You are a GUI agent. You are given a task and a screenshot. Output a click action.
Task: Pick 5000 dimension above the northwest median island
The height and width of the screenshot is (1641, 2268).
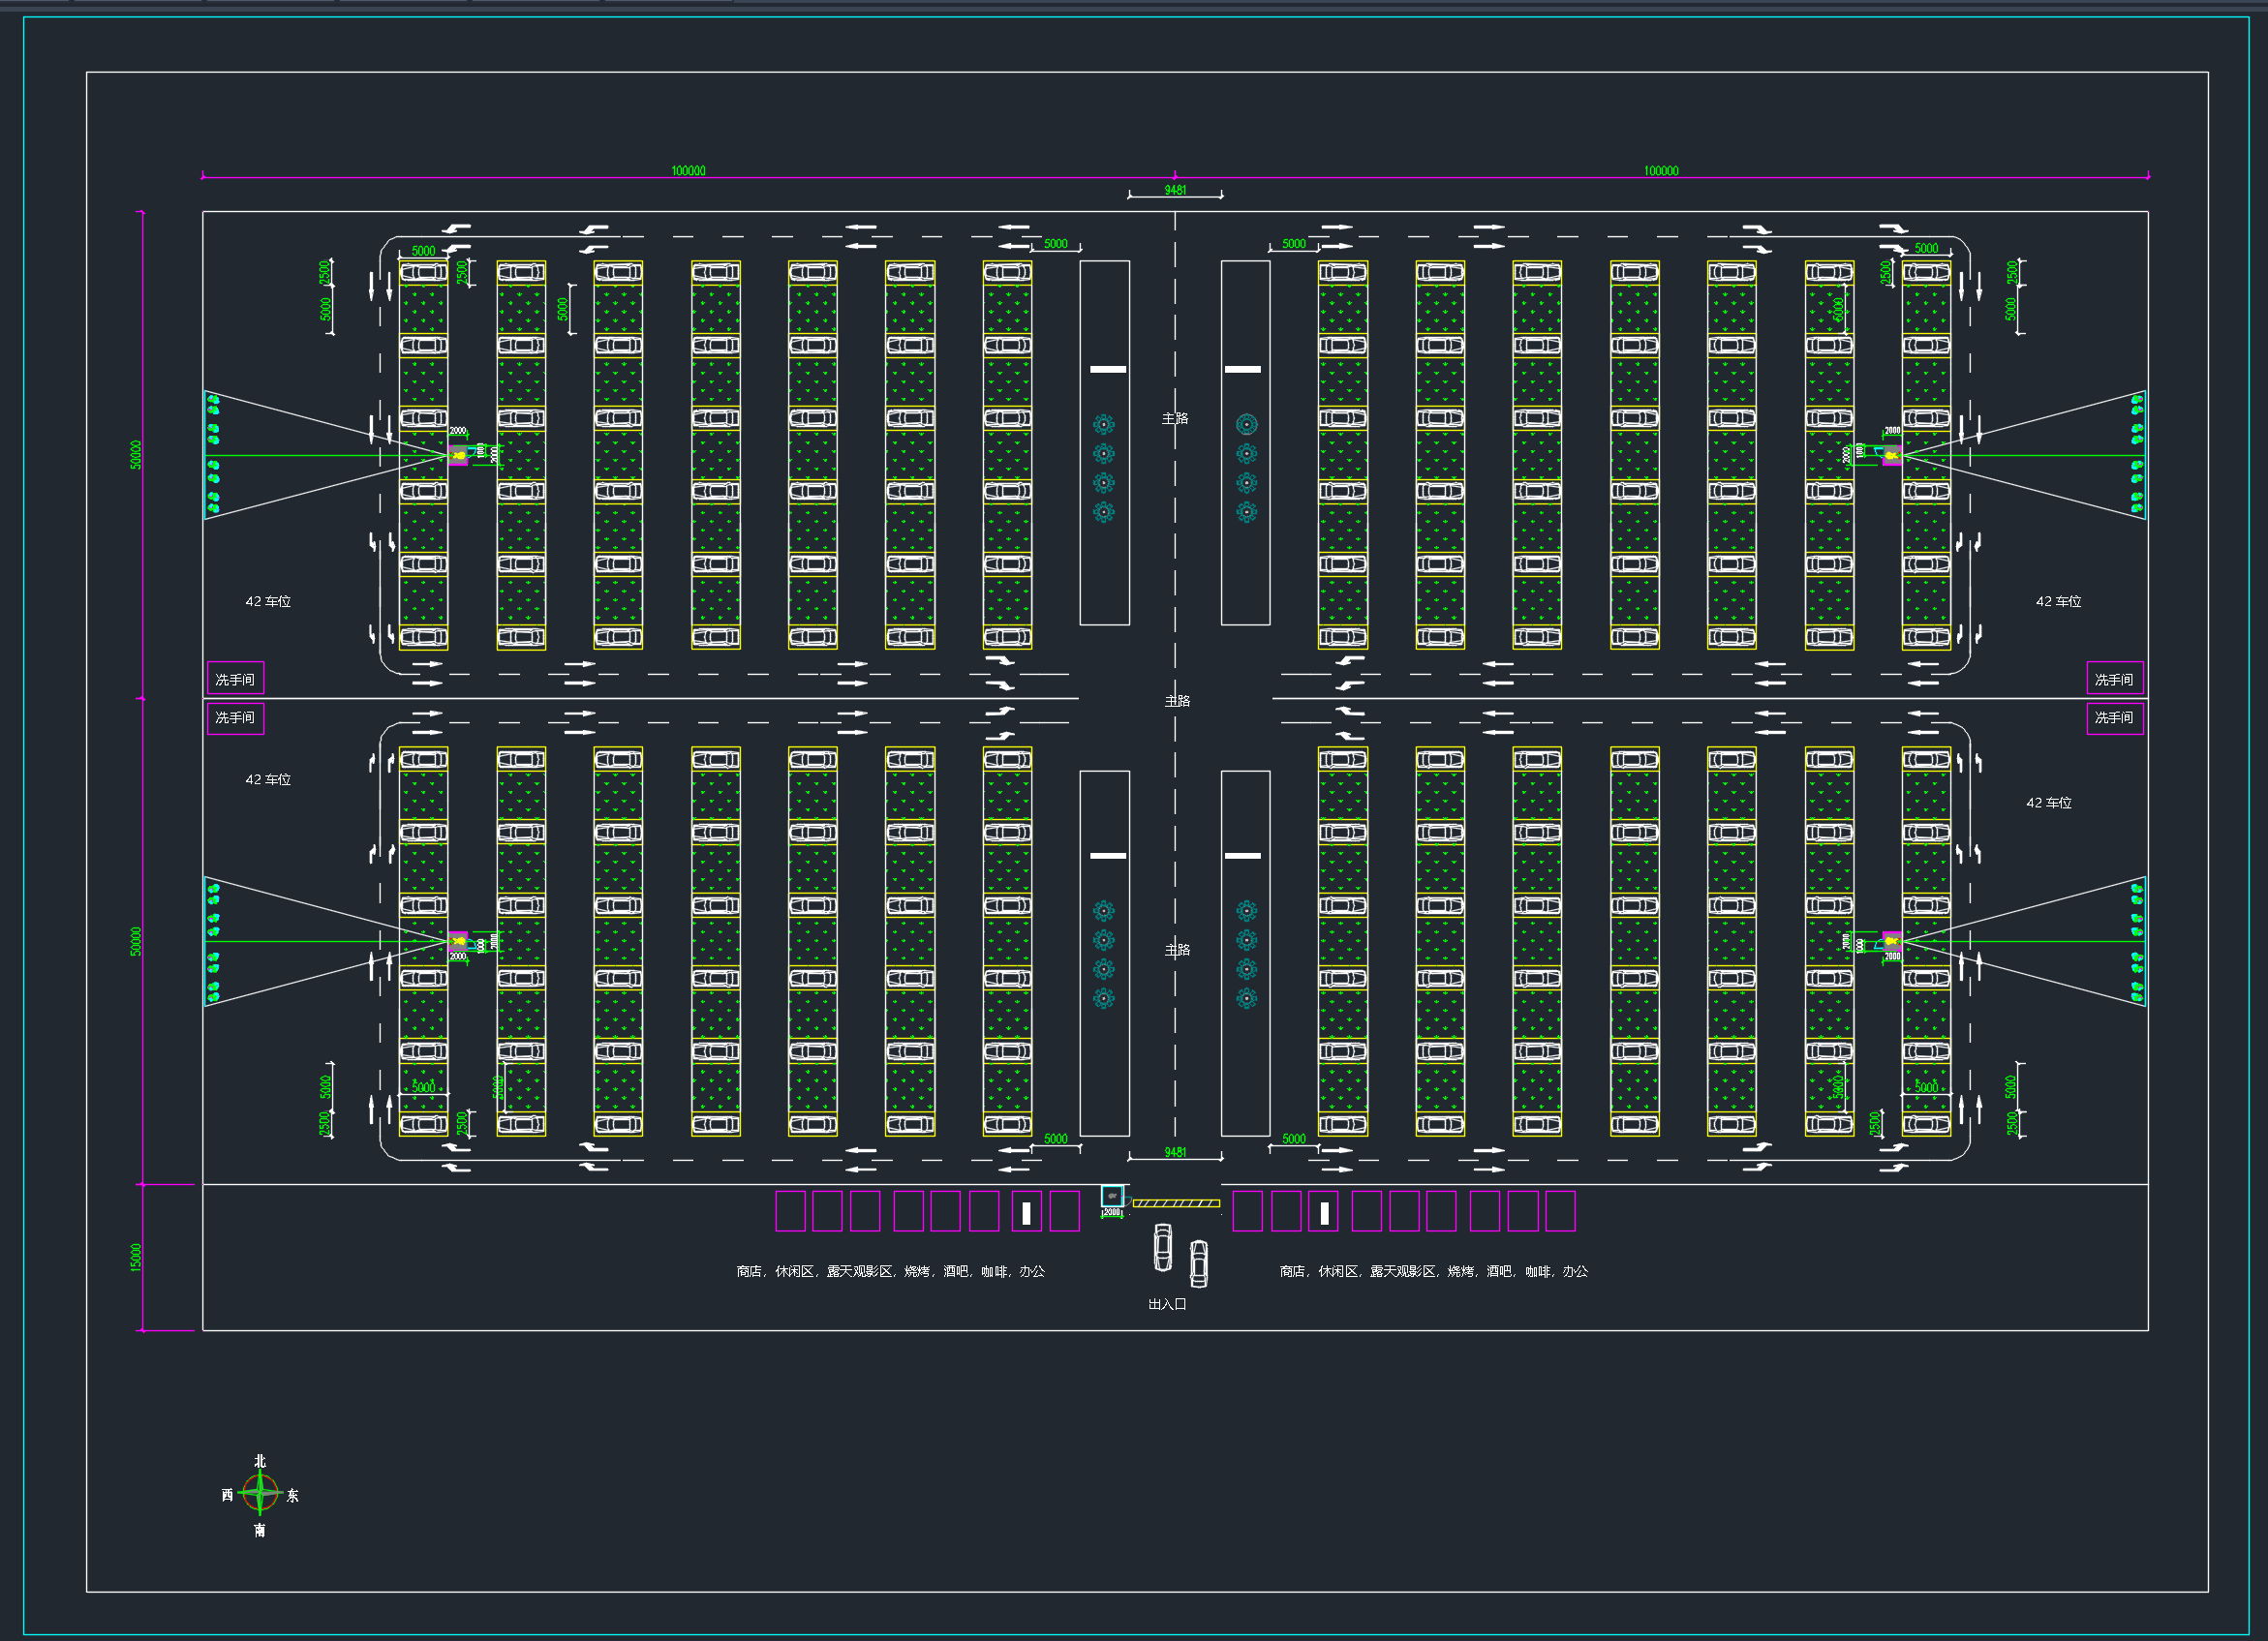(1056, 243)
